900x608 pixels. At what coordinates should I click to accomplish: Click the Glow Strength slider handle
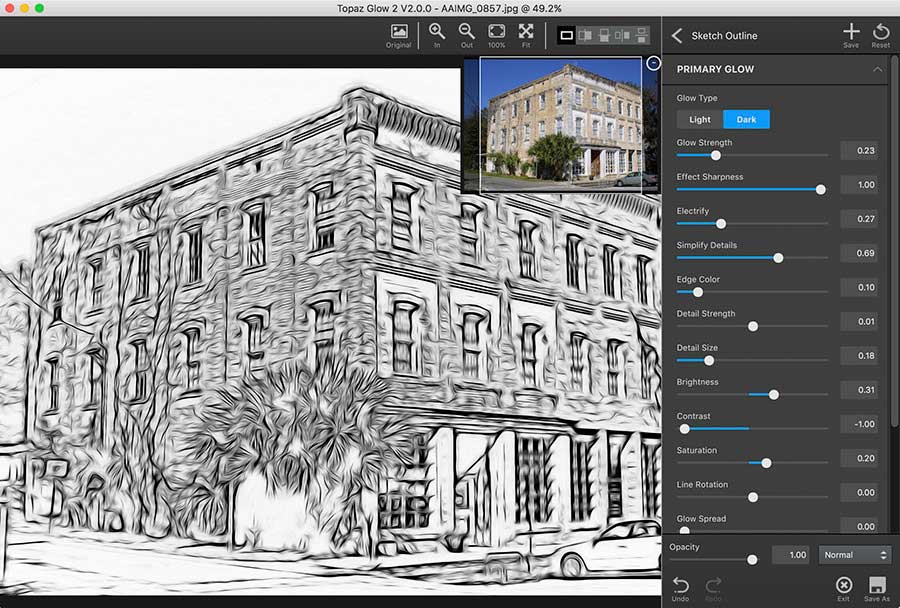(x=715, y=155)
